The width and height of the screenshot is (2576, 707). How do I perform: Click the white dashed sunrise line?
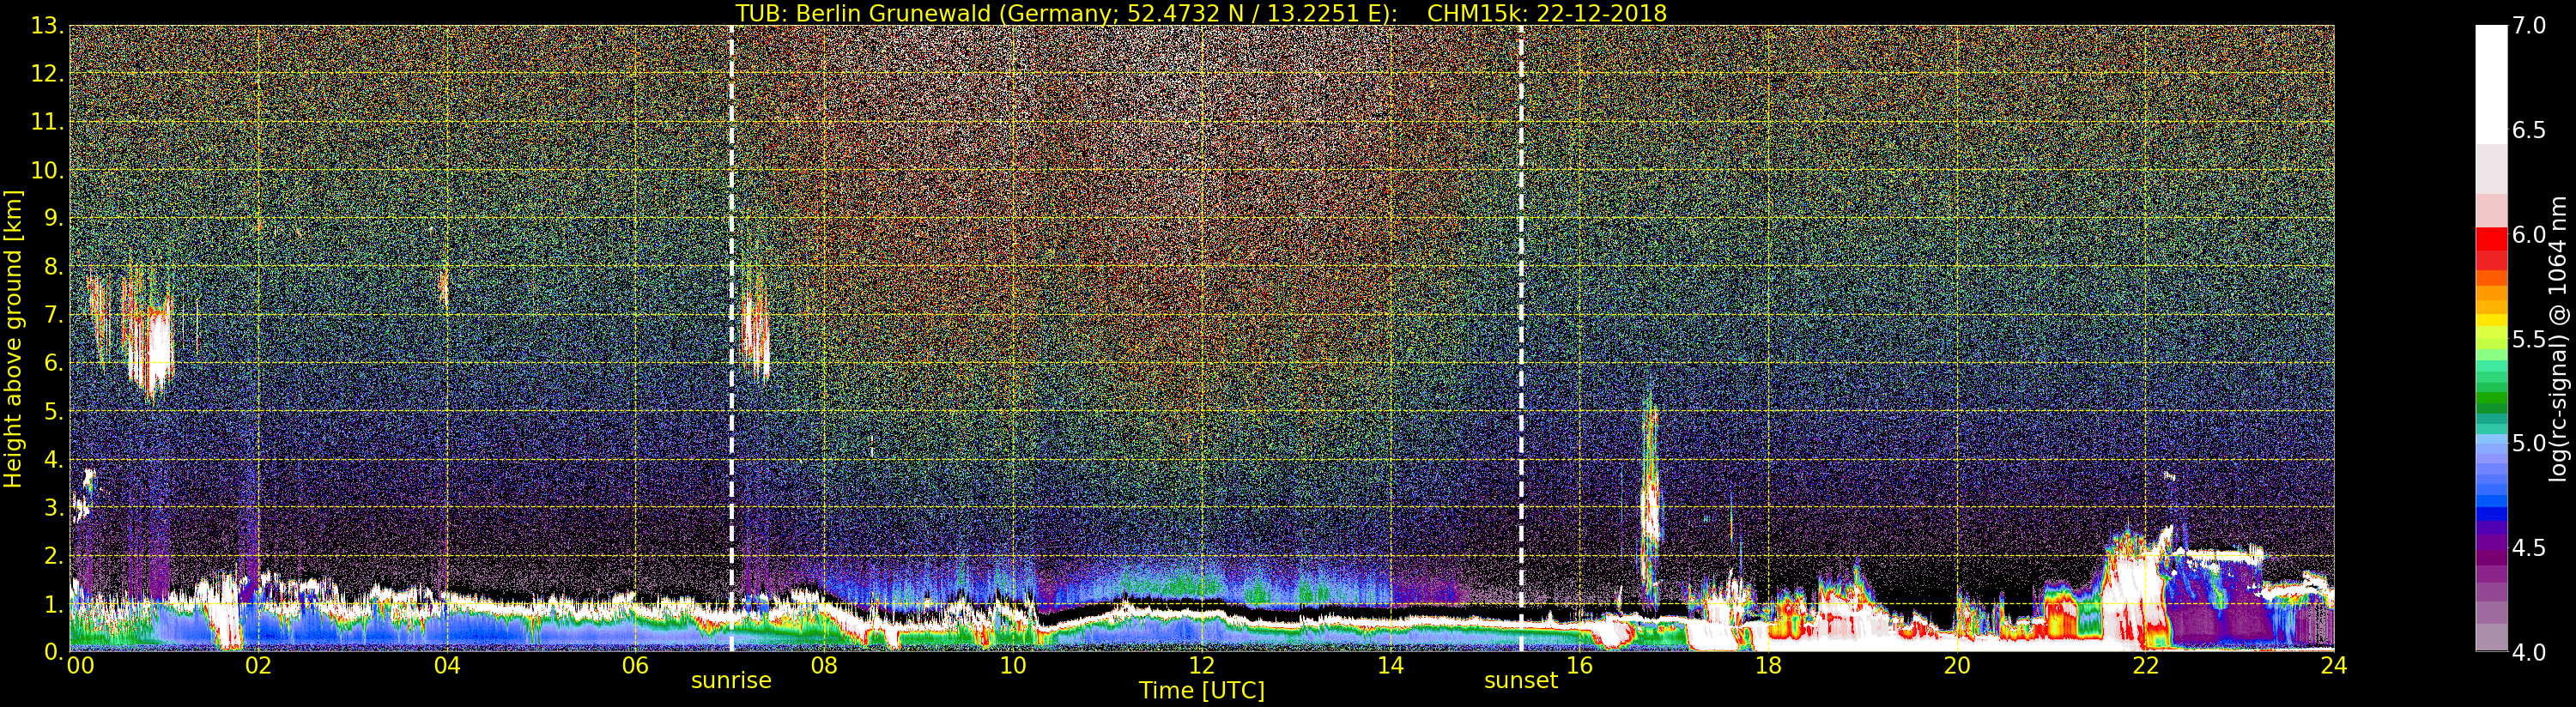pyautogui.click(x=731, y=338)
